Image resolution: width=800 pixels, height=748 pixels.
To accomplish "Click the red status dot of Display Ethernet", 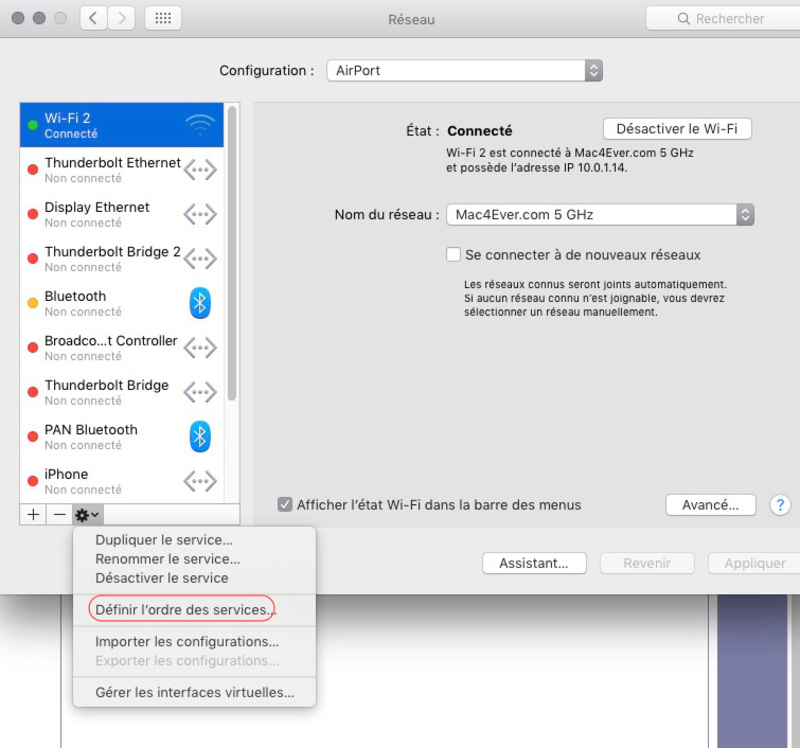I will pyautogui.click(x=33, y=214).
